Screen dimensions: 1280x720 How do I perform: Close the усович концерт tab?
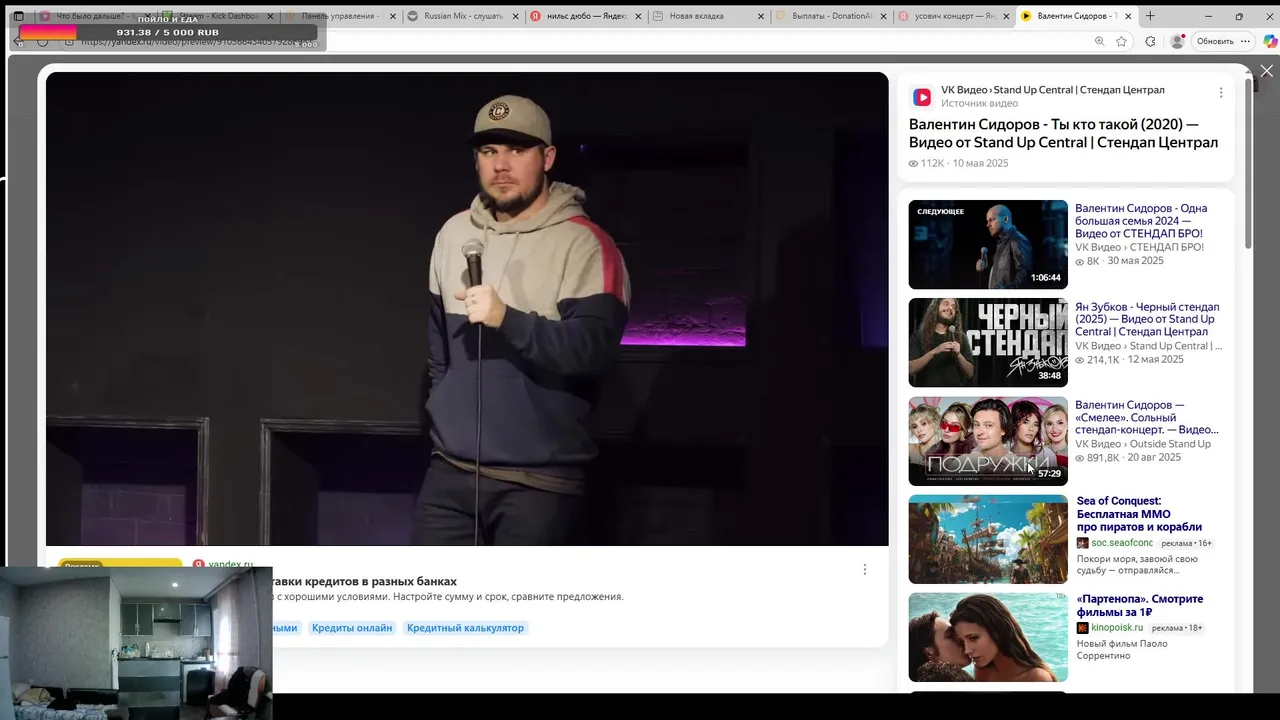pos(1006,16)
